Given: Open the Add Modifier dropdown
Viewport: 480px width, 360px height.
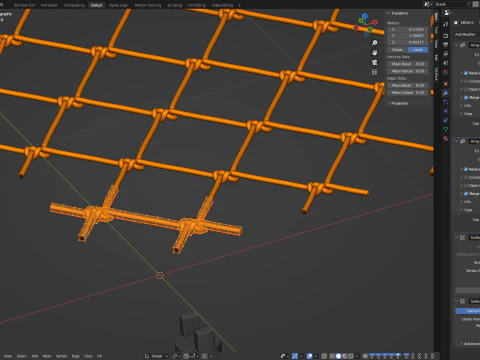Looking at the screenshot, I should point(467,34).
